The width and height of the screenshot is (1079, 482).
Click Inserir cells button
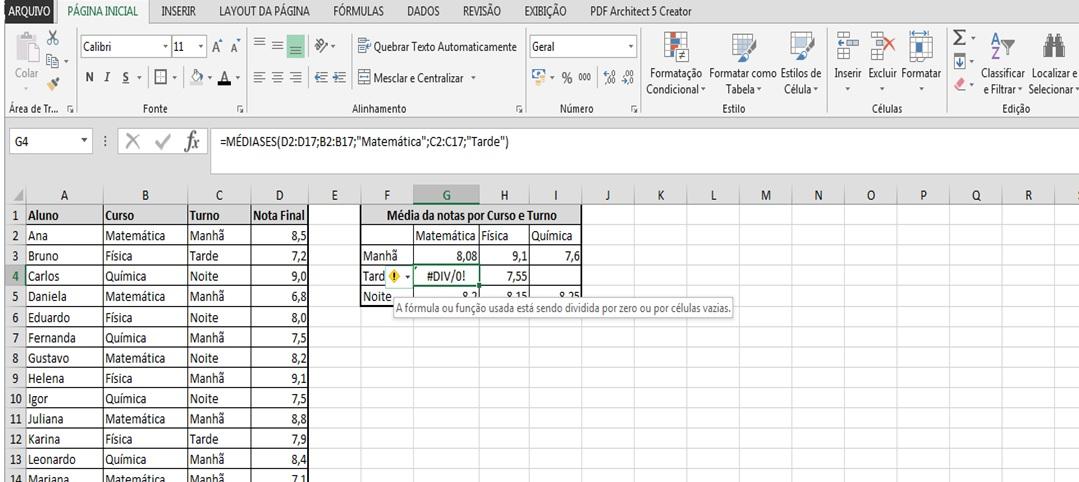[x=848, y=63]
